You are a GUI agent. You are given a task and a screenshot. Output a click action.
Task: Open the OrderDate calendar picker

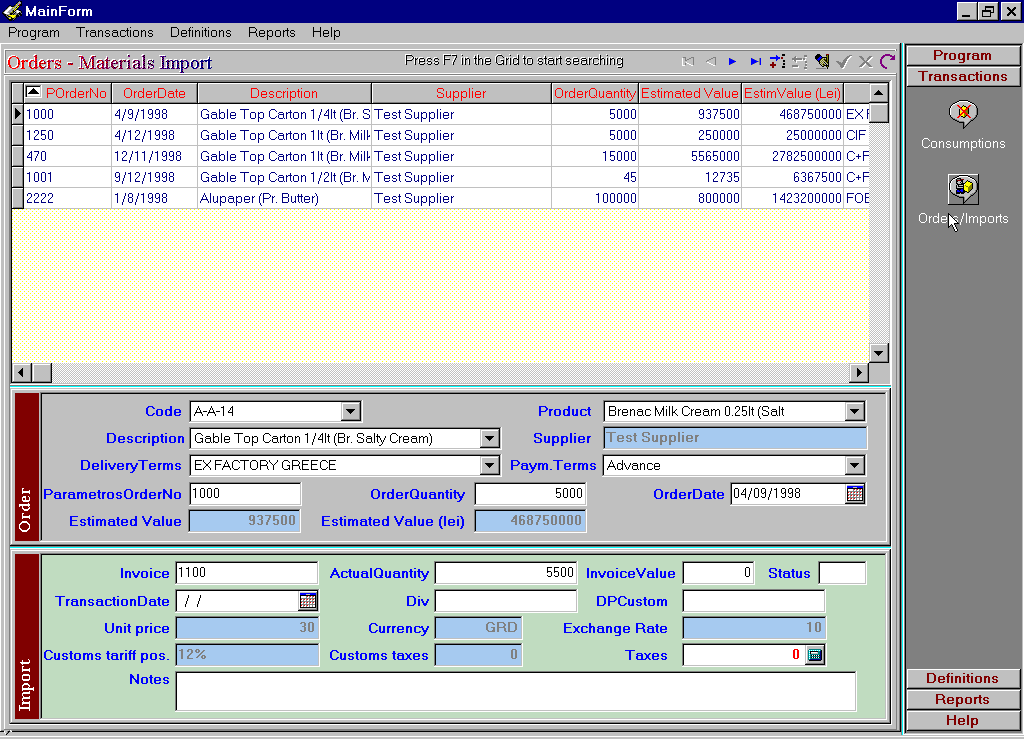tap(855, 494)
